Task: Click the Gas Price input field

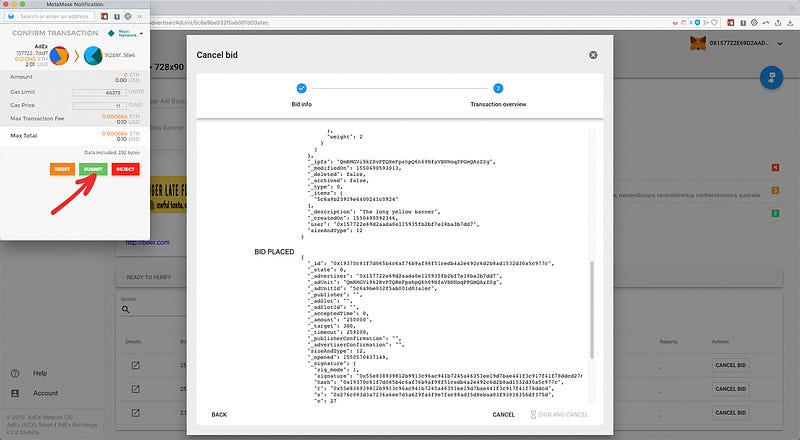Action: click(99, 106)
